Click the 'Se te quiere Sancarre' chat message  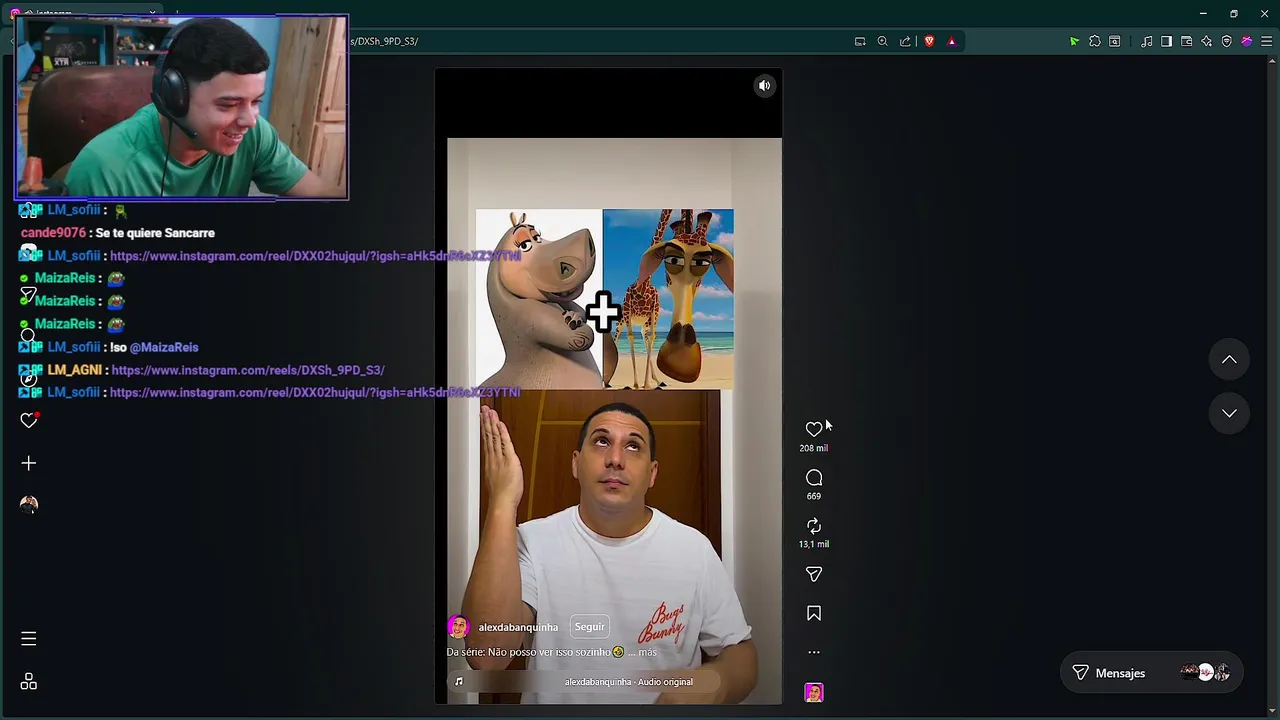point(155,233)
